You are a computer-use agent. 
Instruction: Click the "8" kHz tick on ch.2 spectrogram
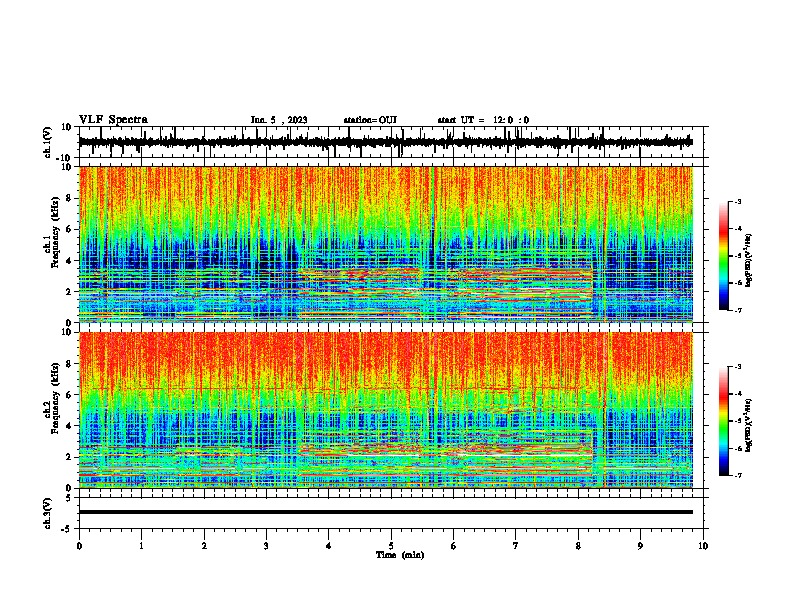(70, 364)
